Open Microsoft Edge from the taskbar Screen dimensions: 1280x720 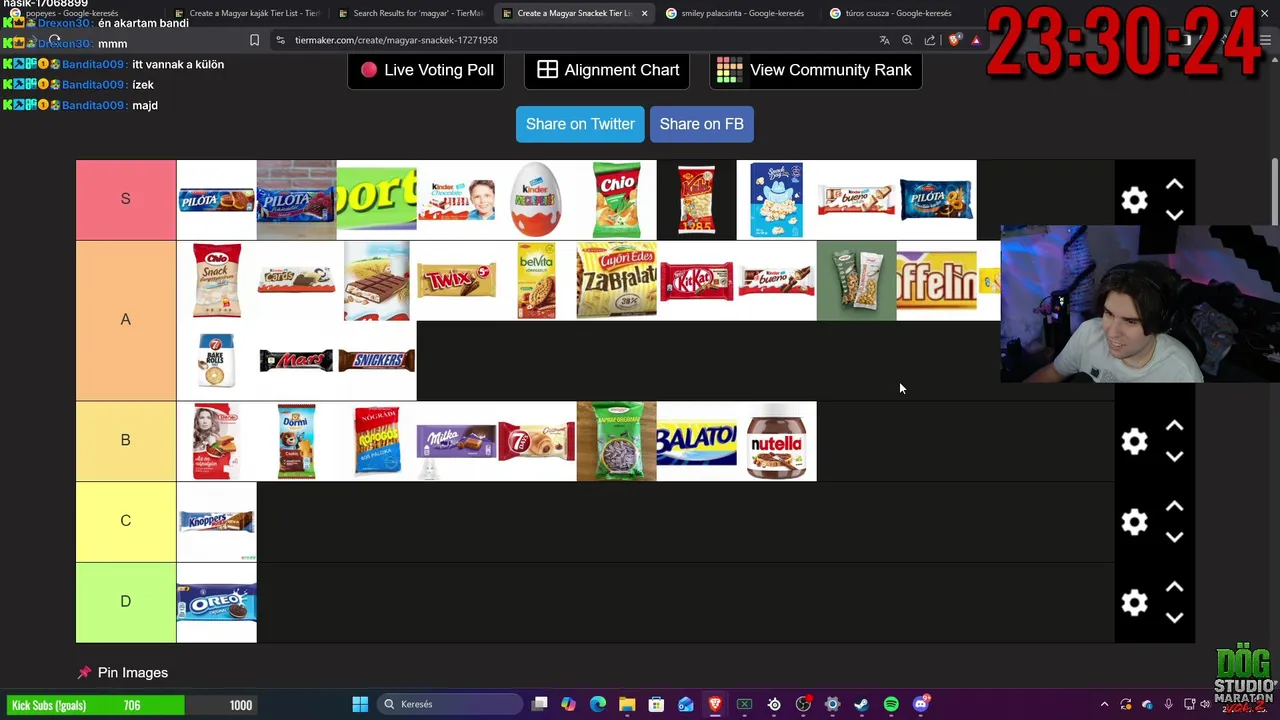(x=598, y=704)
